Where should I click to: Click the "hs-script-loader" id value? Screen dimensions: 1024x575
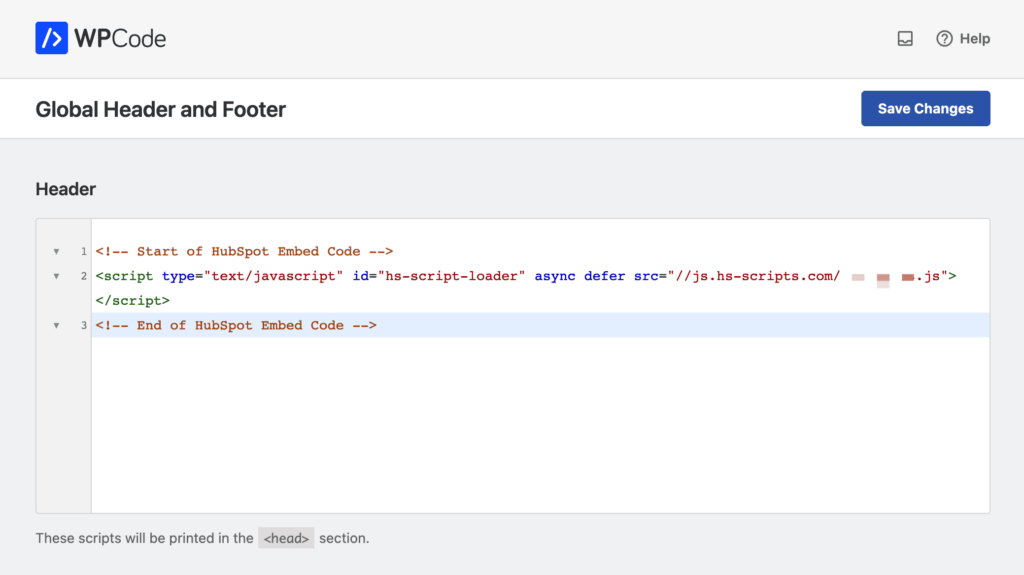pyautogui.click(x=451, y=276)
